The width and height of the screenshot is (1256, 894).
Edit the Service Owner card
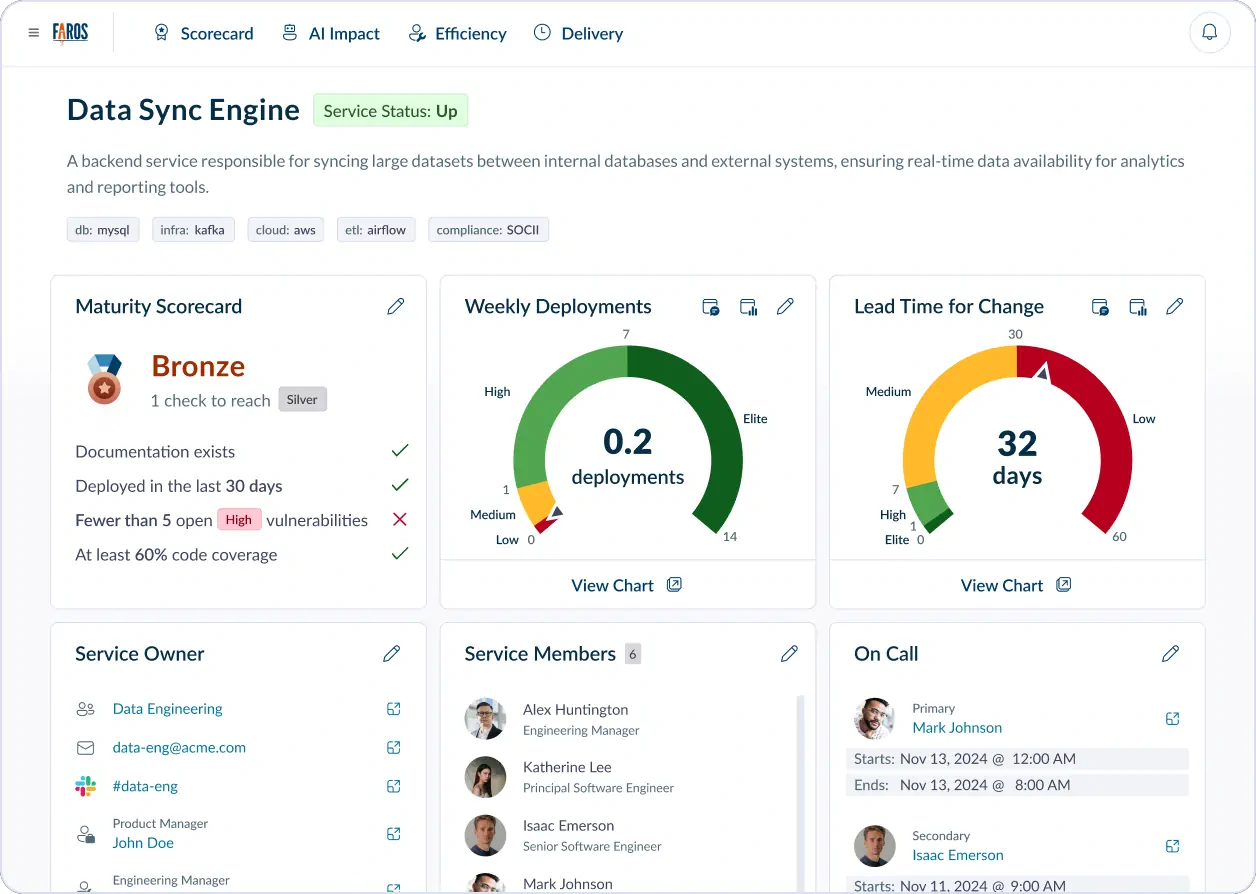392,653
